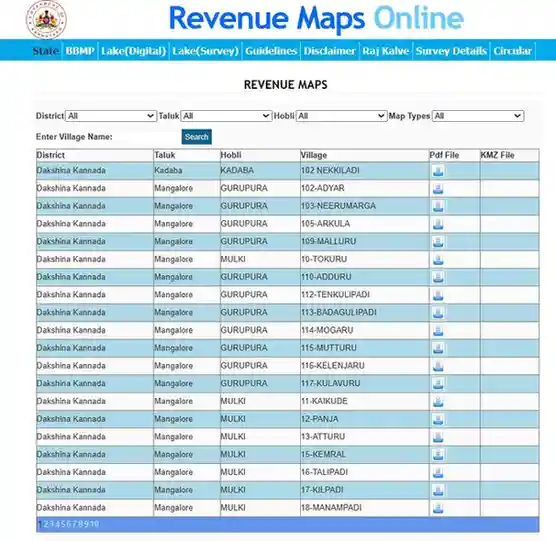Download PDF for 11-KAIKUDE village
The width and height of the screenshot is (556, 541).
[438, 401]
